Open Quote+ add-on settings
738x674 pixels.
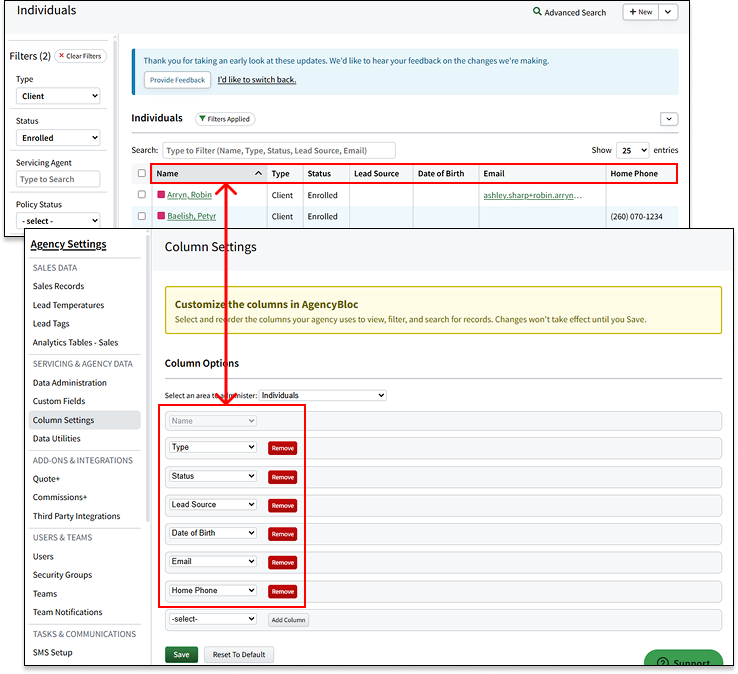click(x=46, y=479)
